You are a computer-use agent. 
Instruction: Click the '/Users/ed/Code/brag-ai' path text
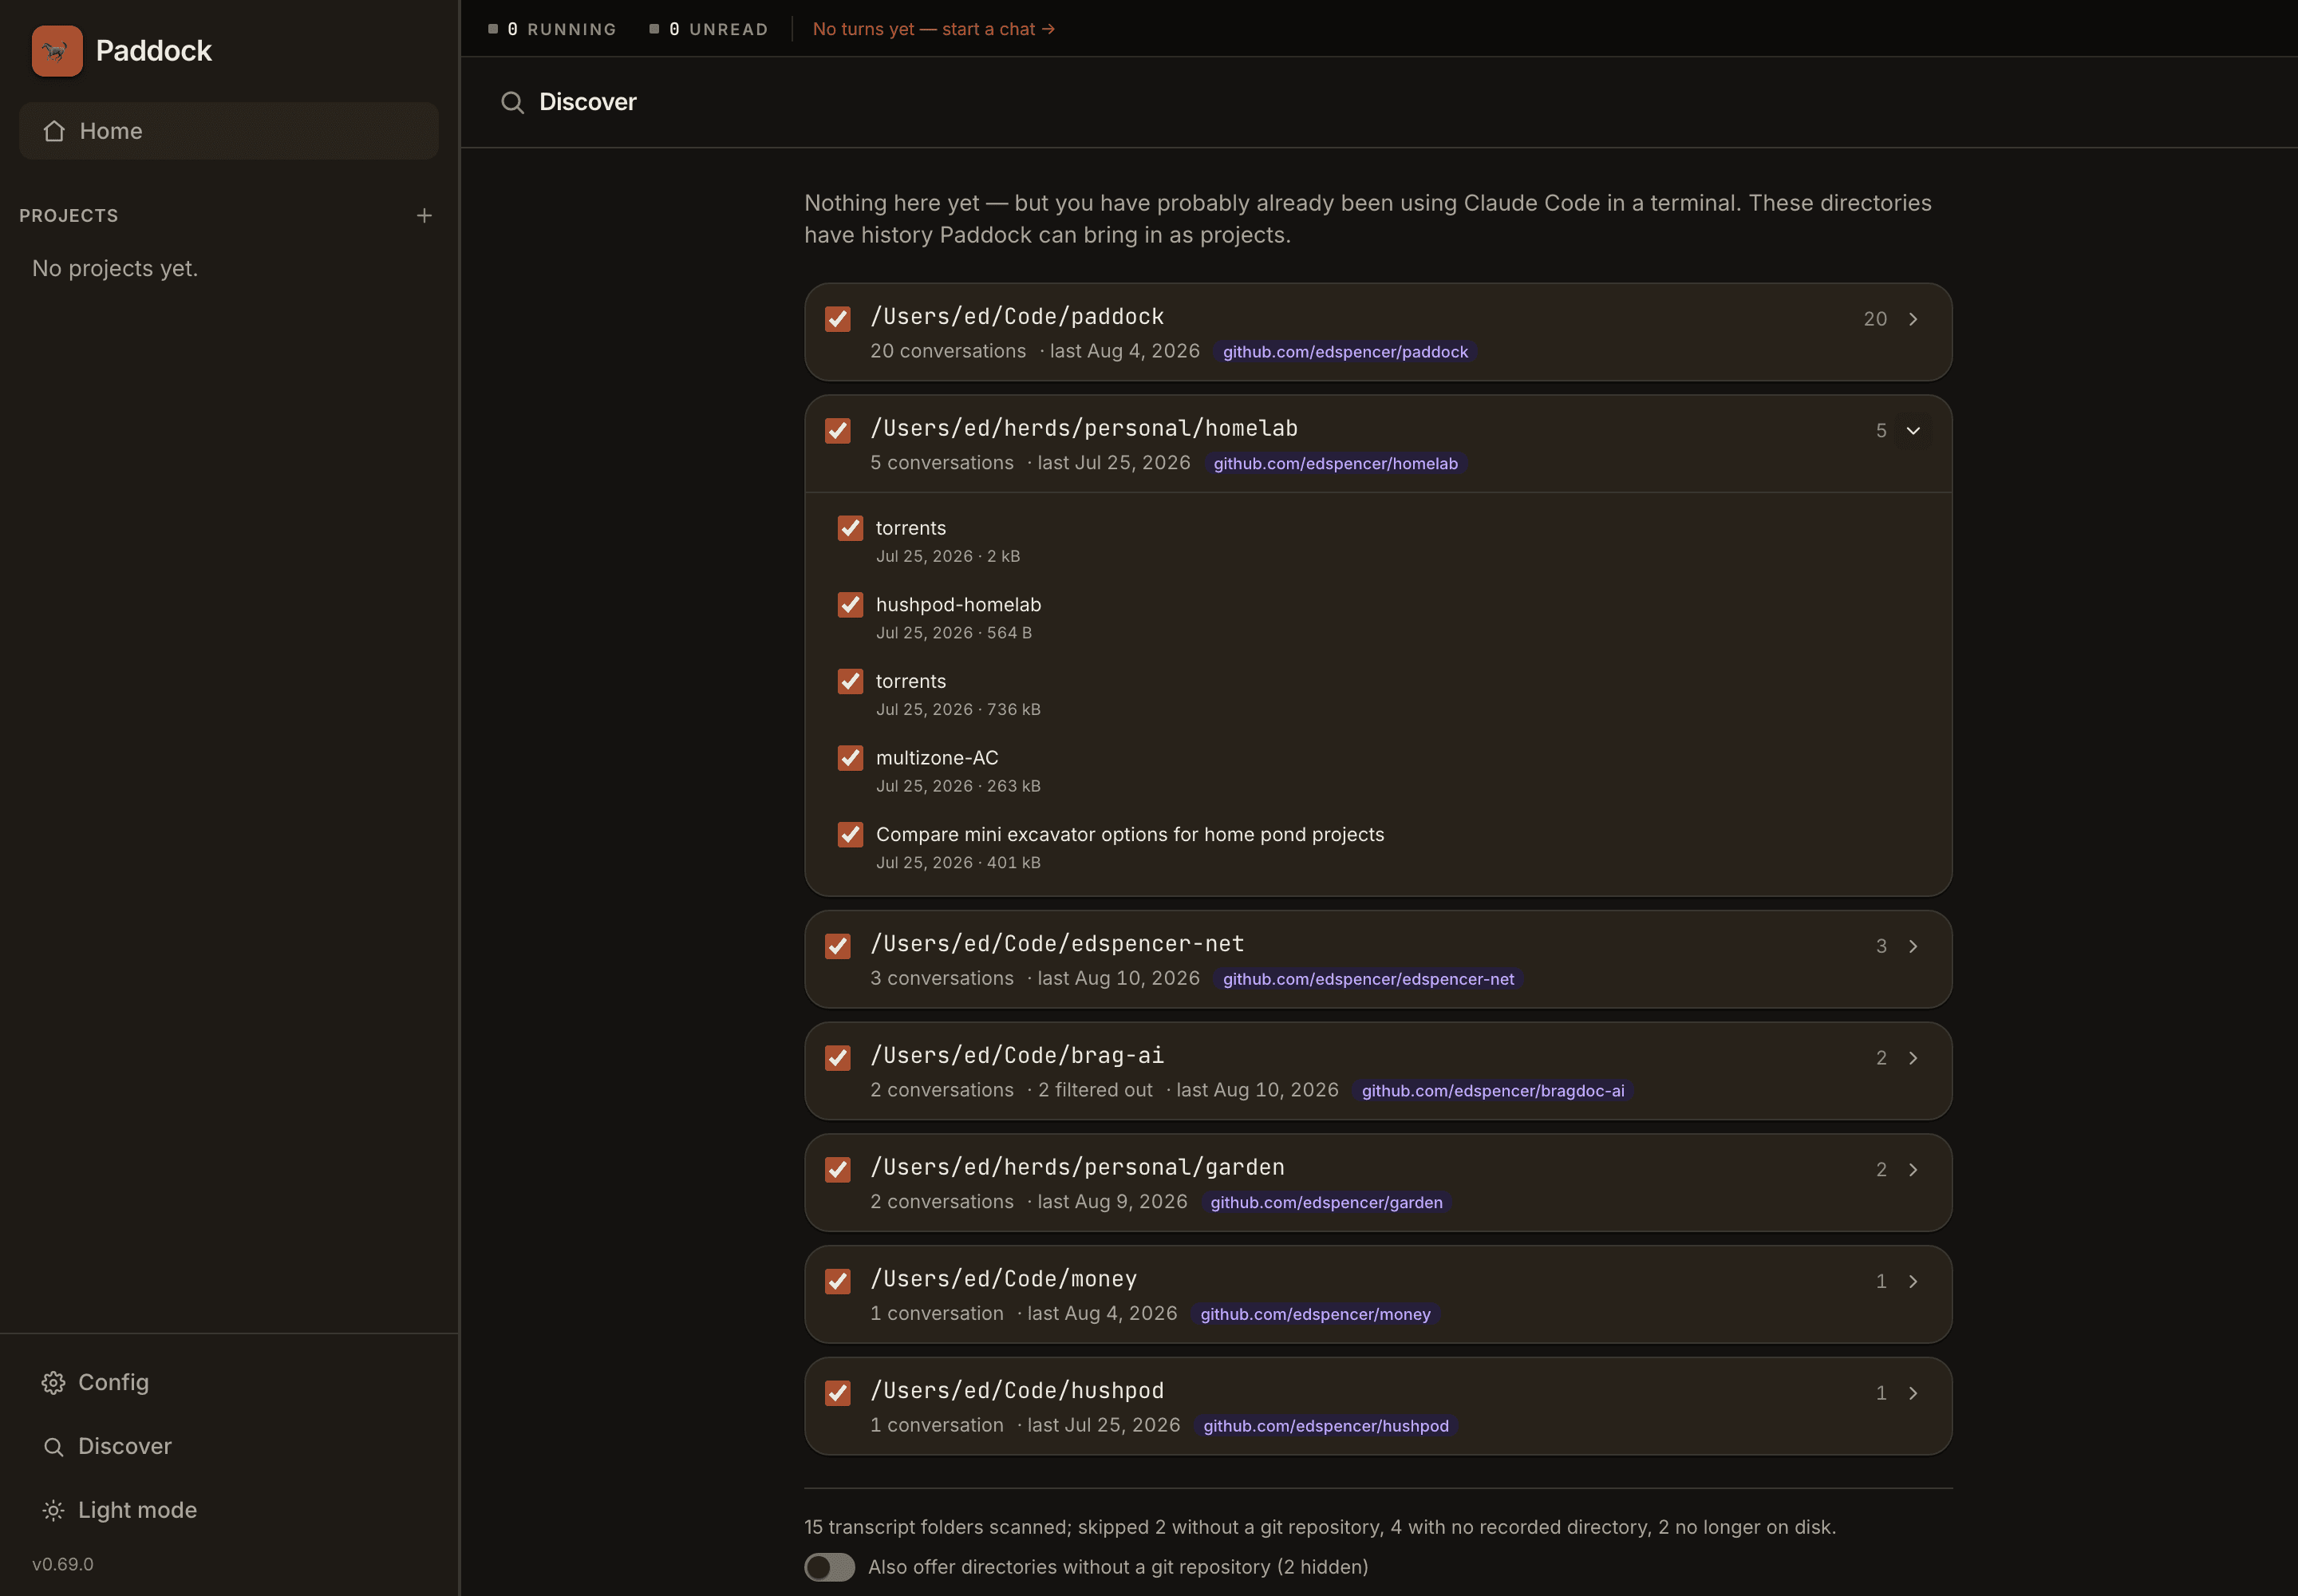pyautogui.click(x=1017, y=1056)
